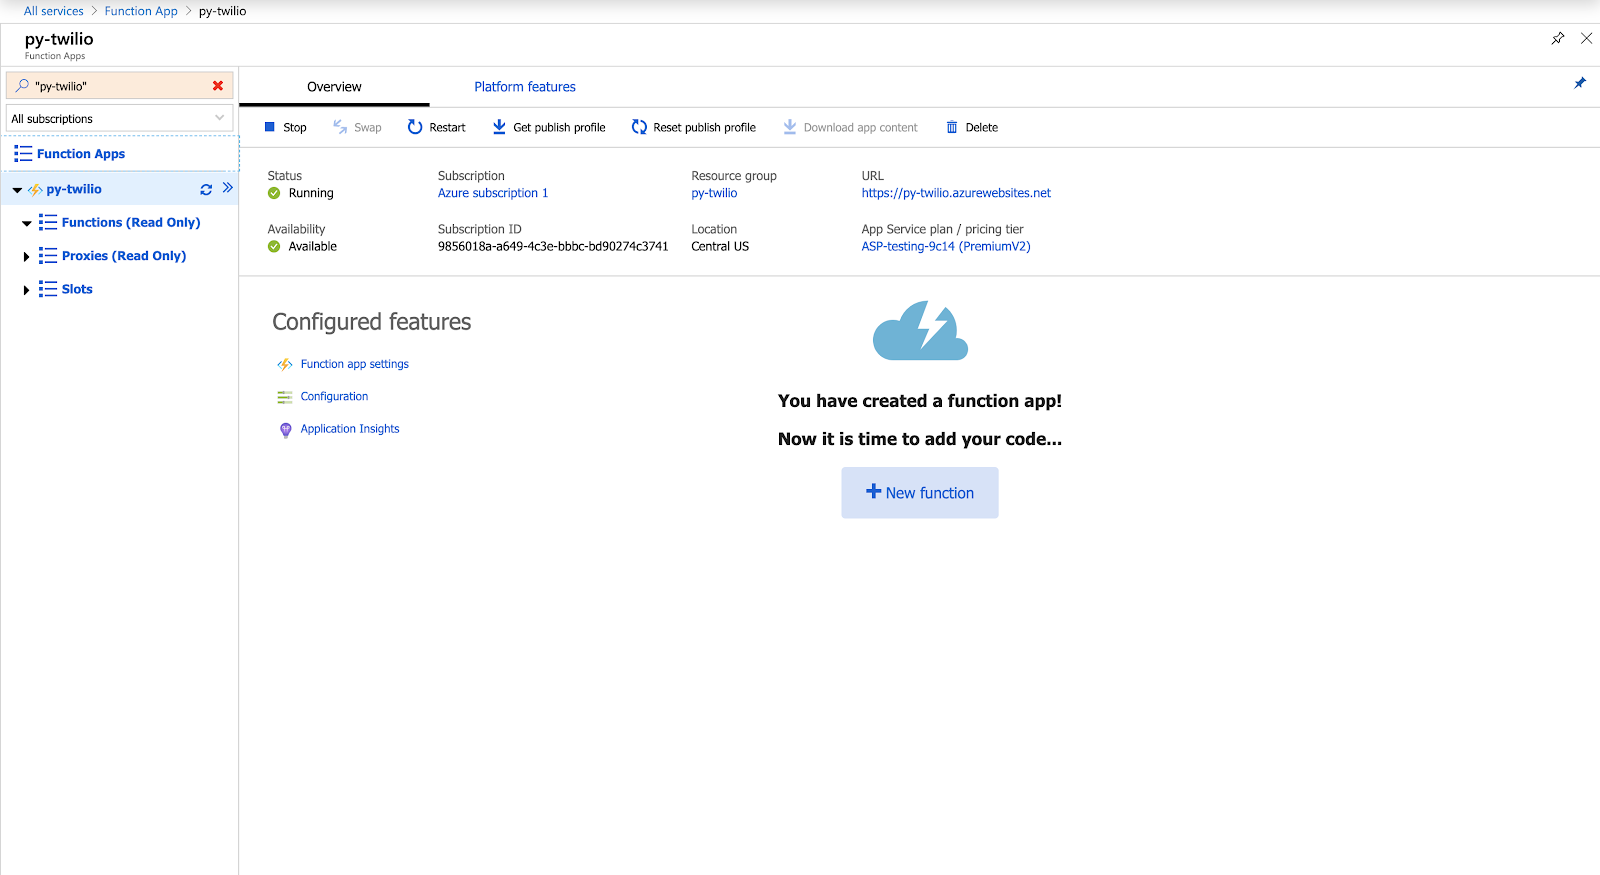Select Proxies (Read Only) label

coord(124,256)
